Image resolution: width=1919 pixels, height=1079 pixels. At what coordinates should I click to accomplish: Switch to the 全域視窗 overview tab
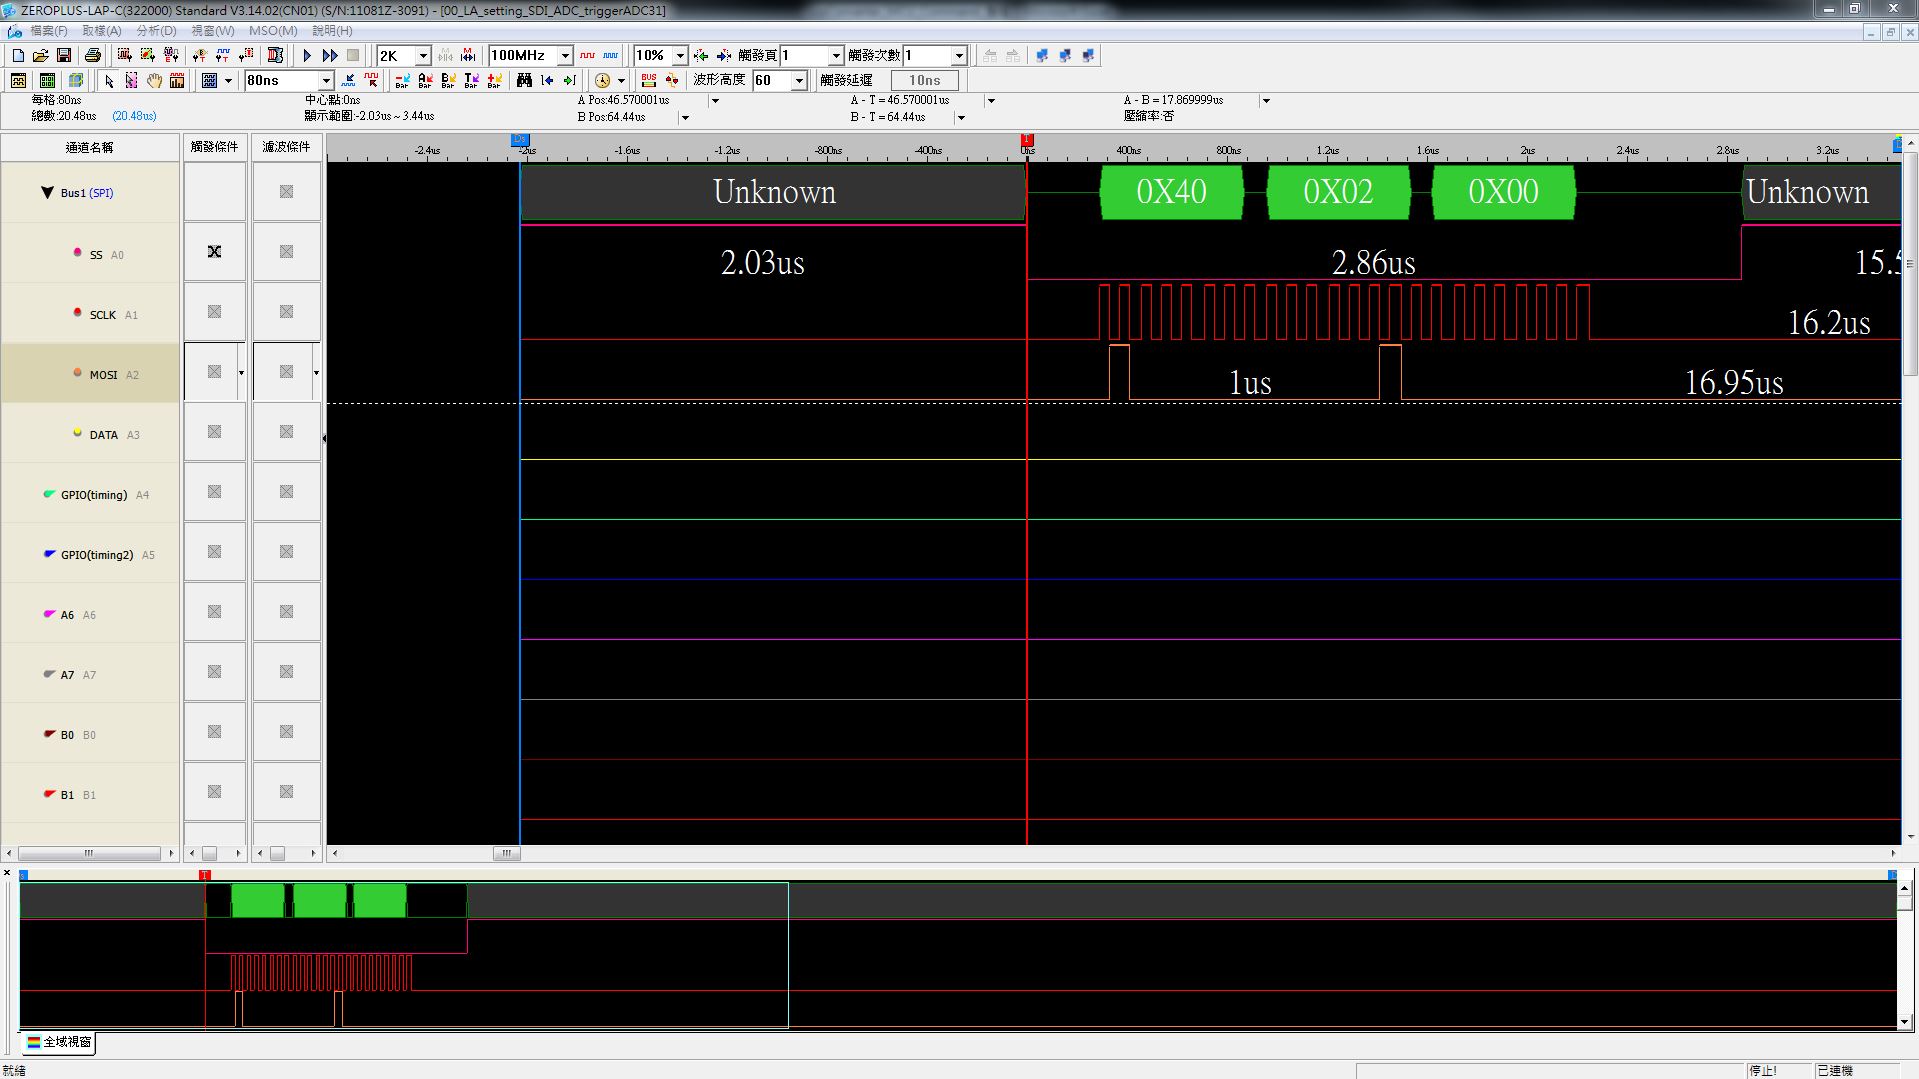tap(60, 1043)
